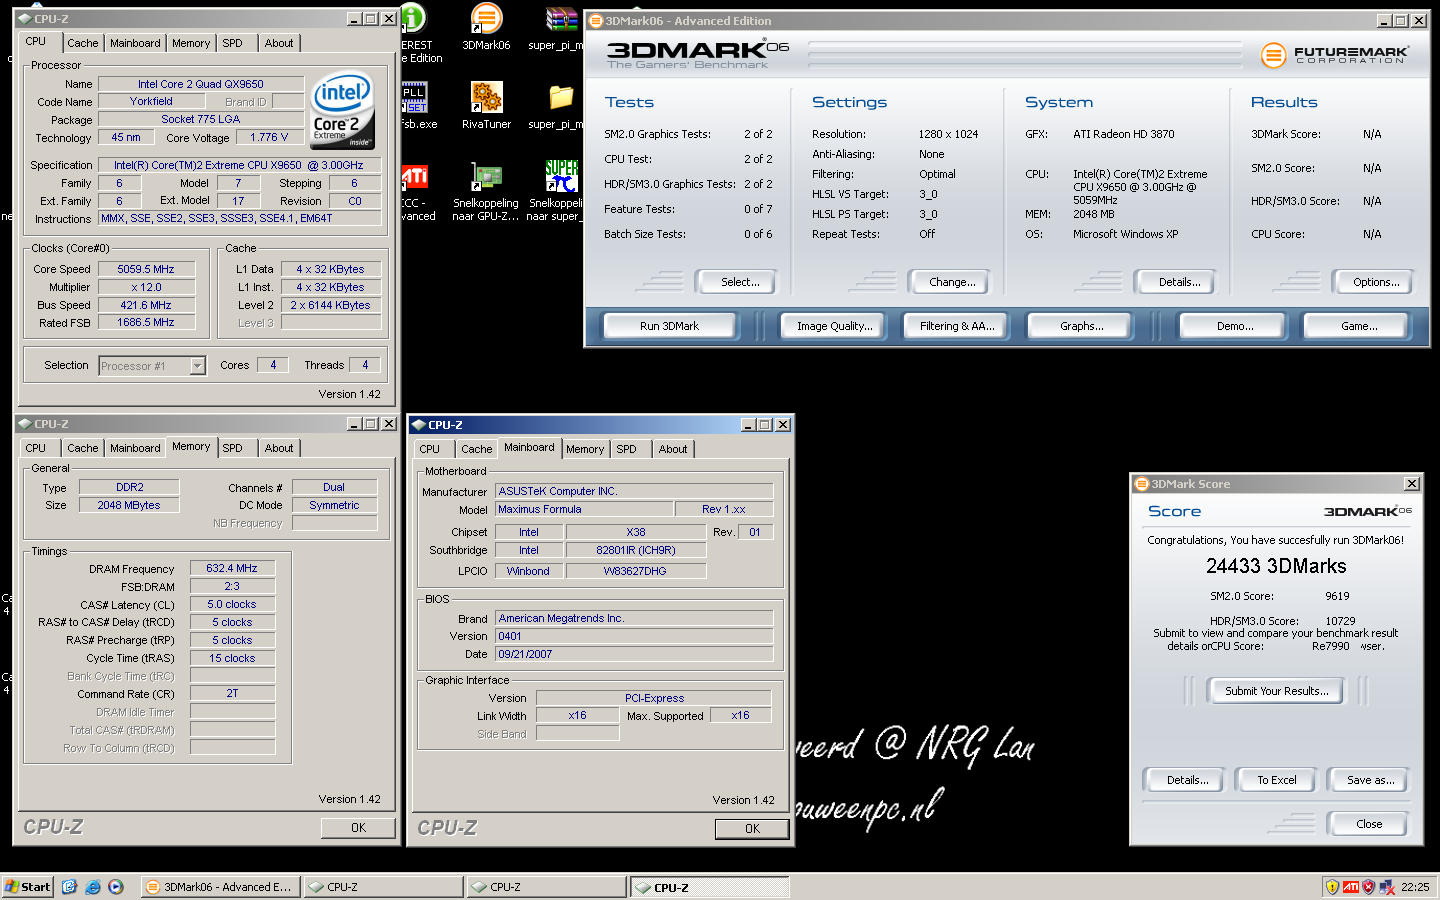Open About tab in the CPU-Z processor window
1440x900 pixels.
pos(279,43)
